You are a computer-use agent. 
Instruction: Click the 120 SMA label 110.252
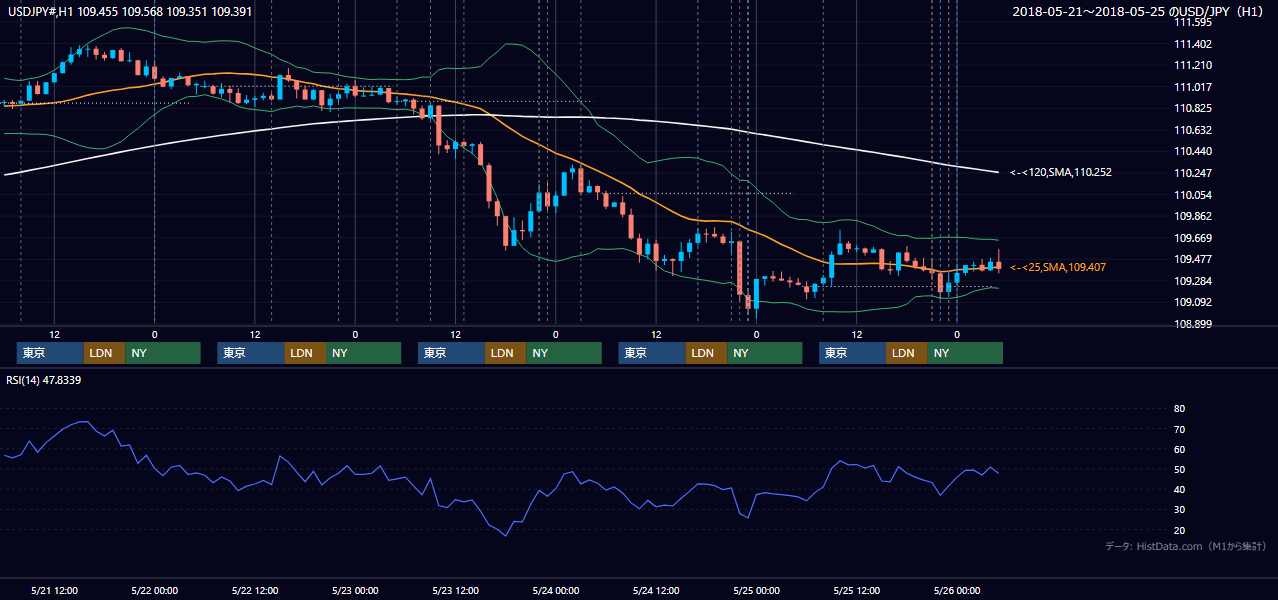(1061, 172)
